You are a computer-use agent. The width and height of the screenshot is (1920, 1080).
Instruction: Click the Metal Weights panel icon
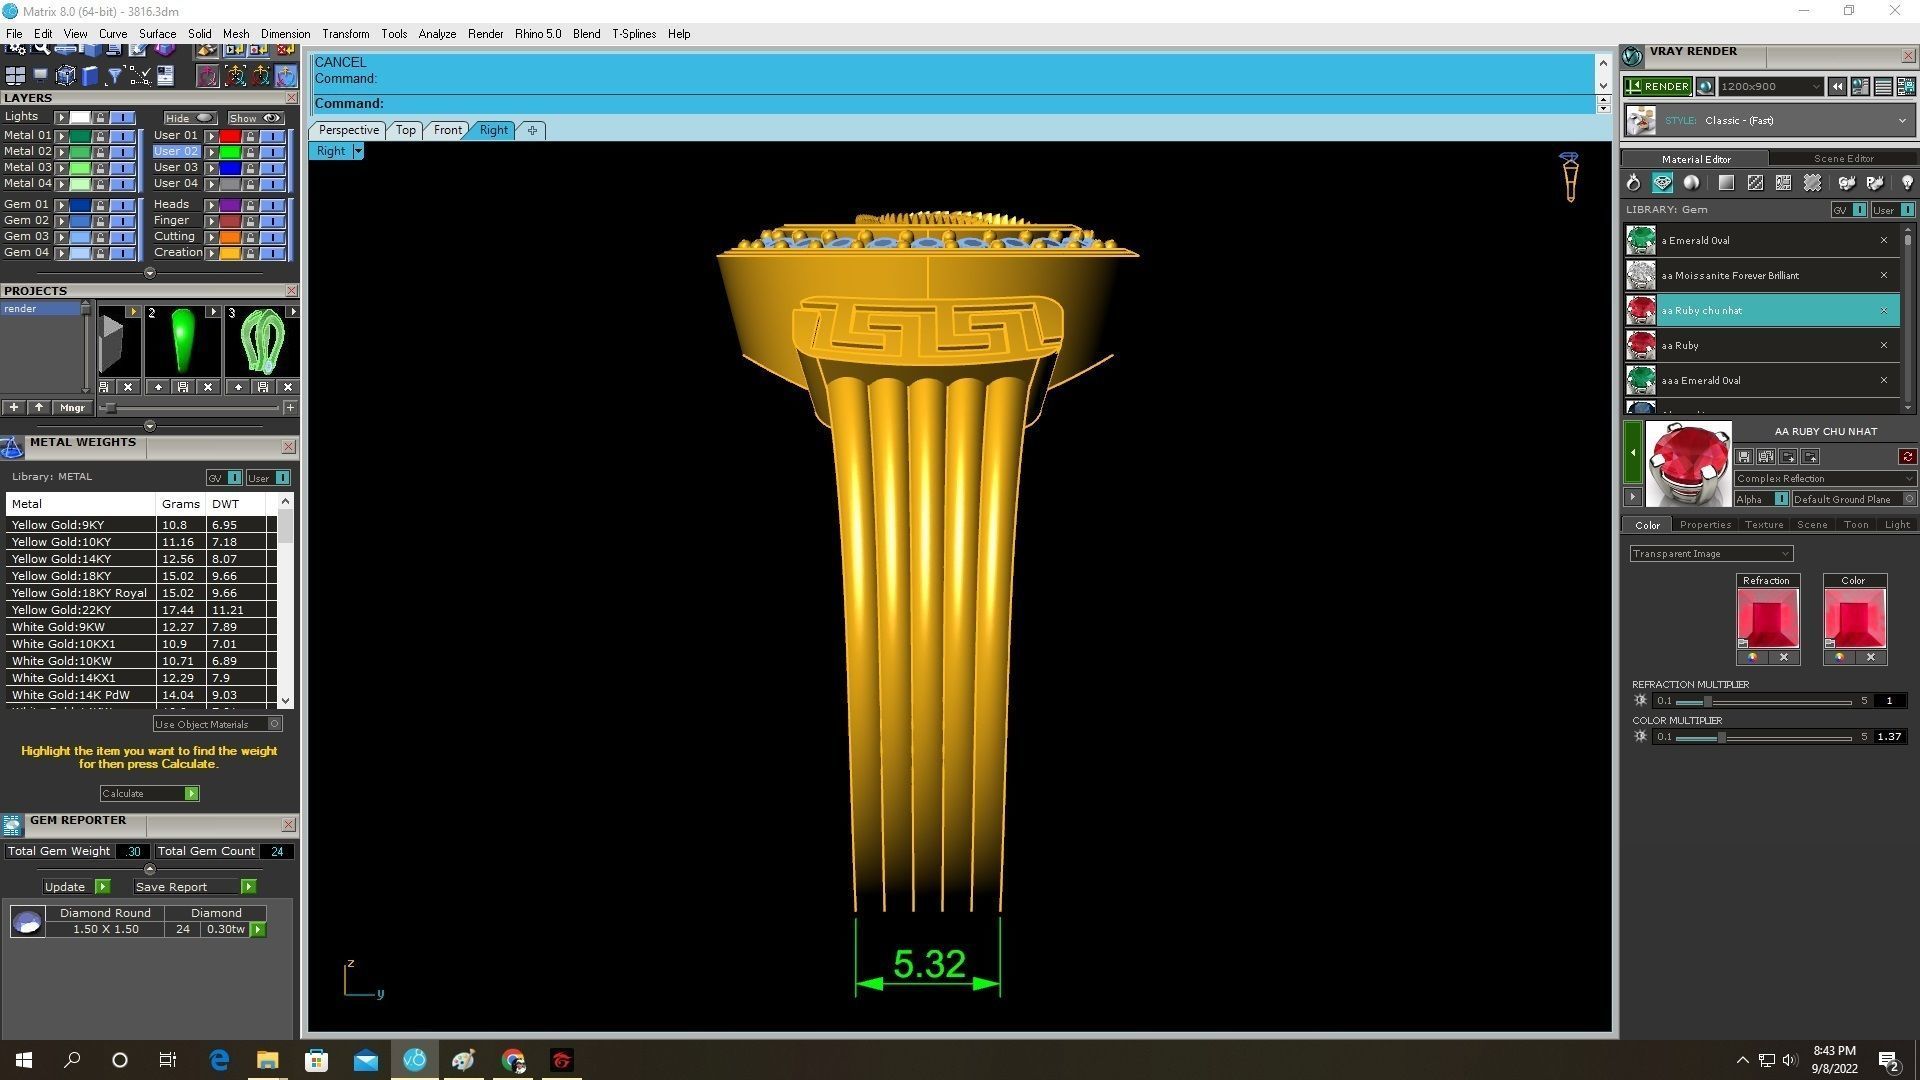(x=12, y=447)
